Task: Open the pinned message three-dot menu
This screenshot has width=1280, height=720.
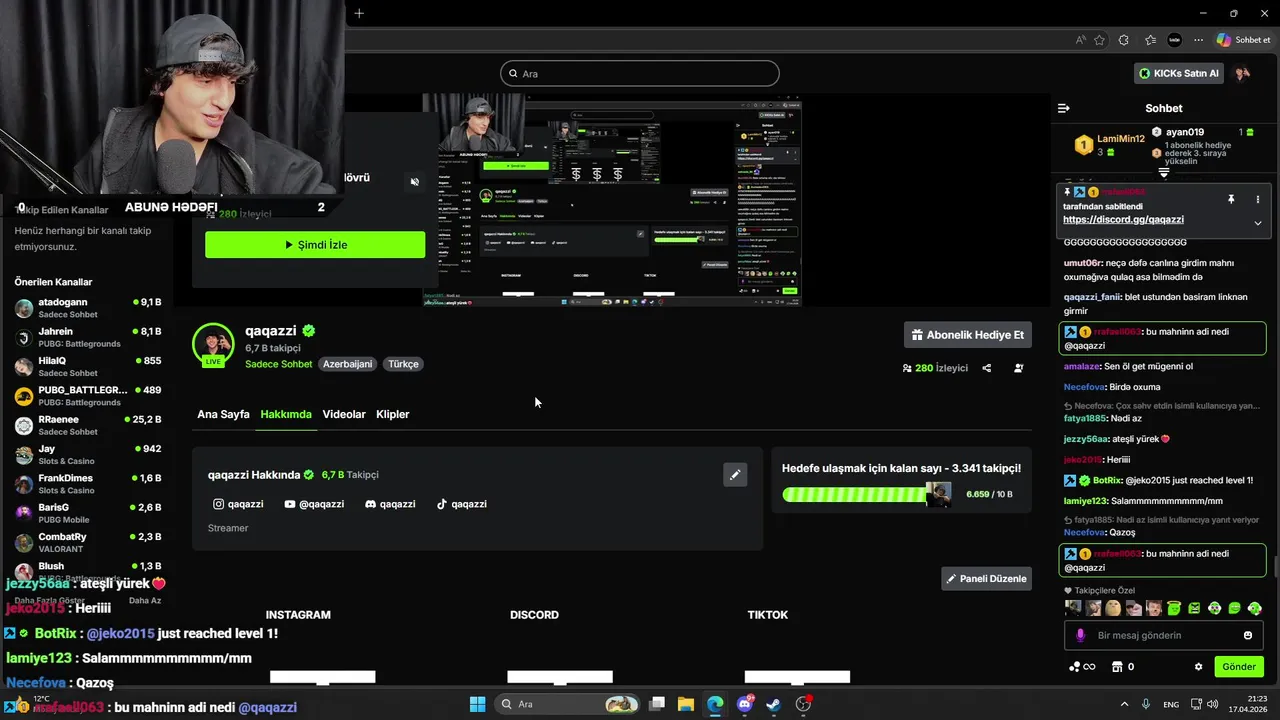Action: (1258, 200)
